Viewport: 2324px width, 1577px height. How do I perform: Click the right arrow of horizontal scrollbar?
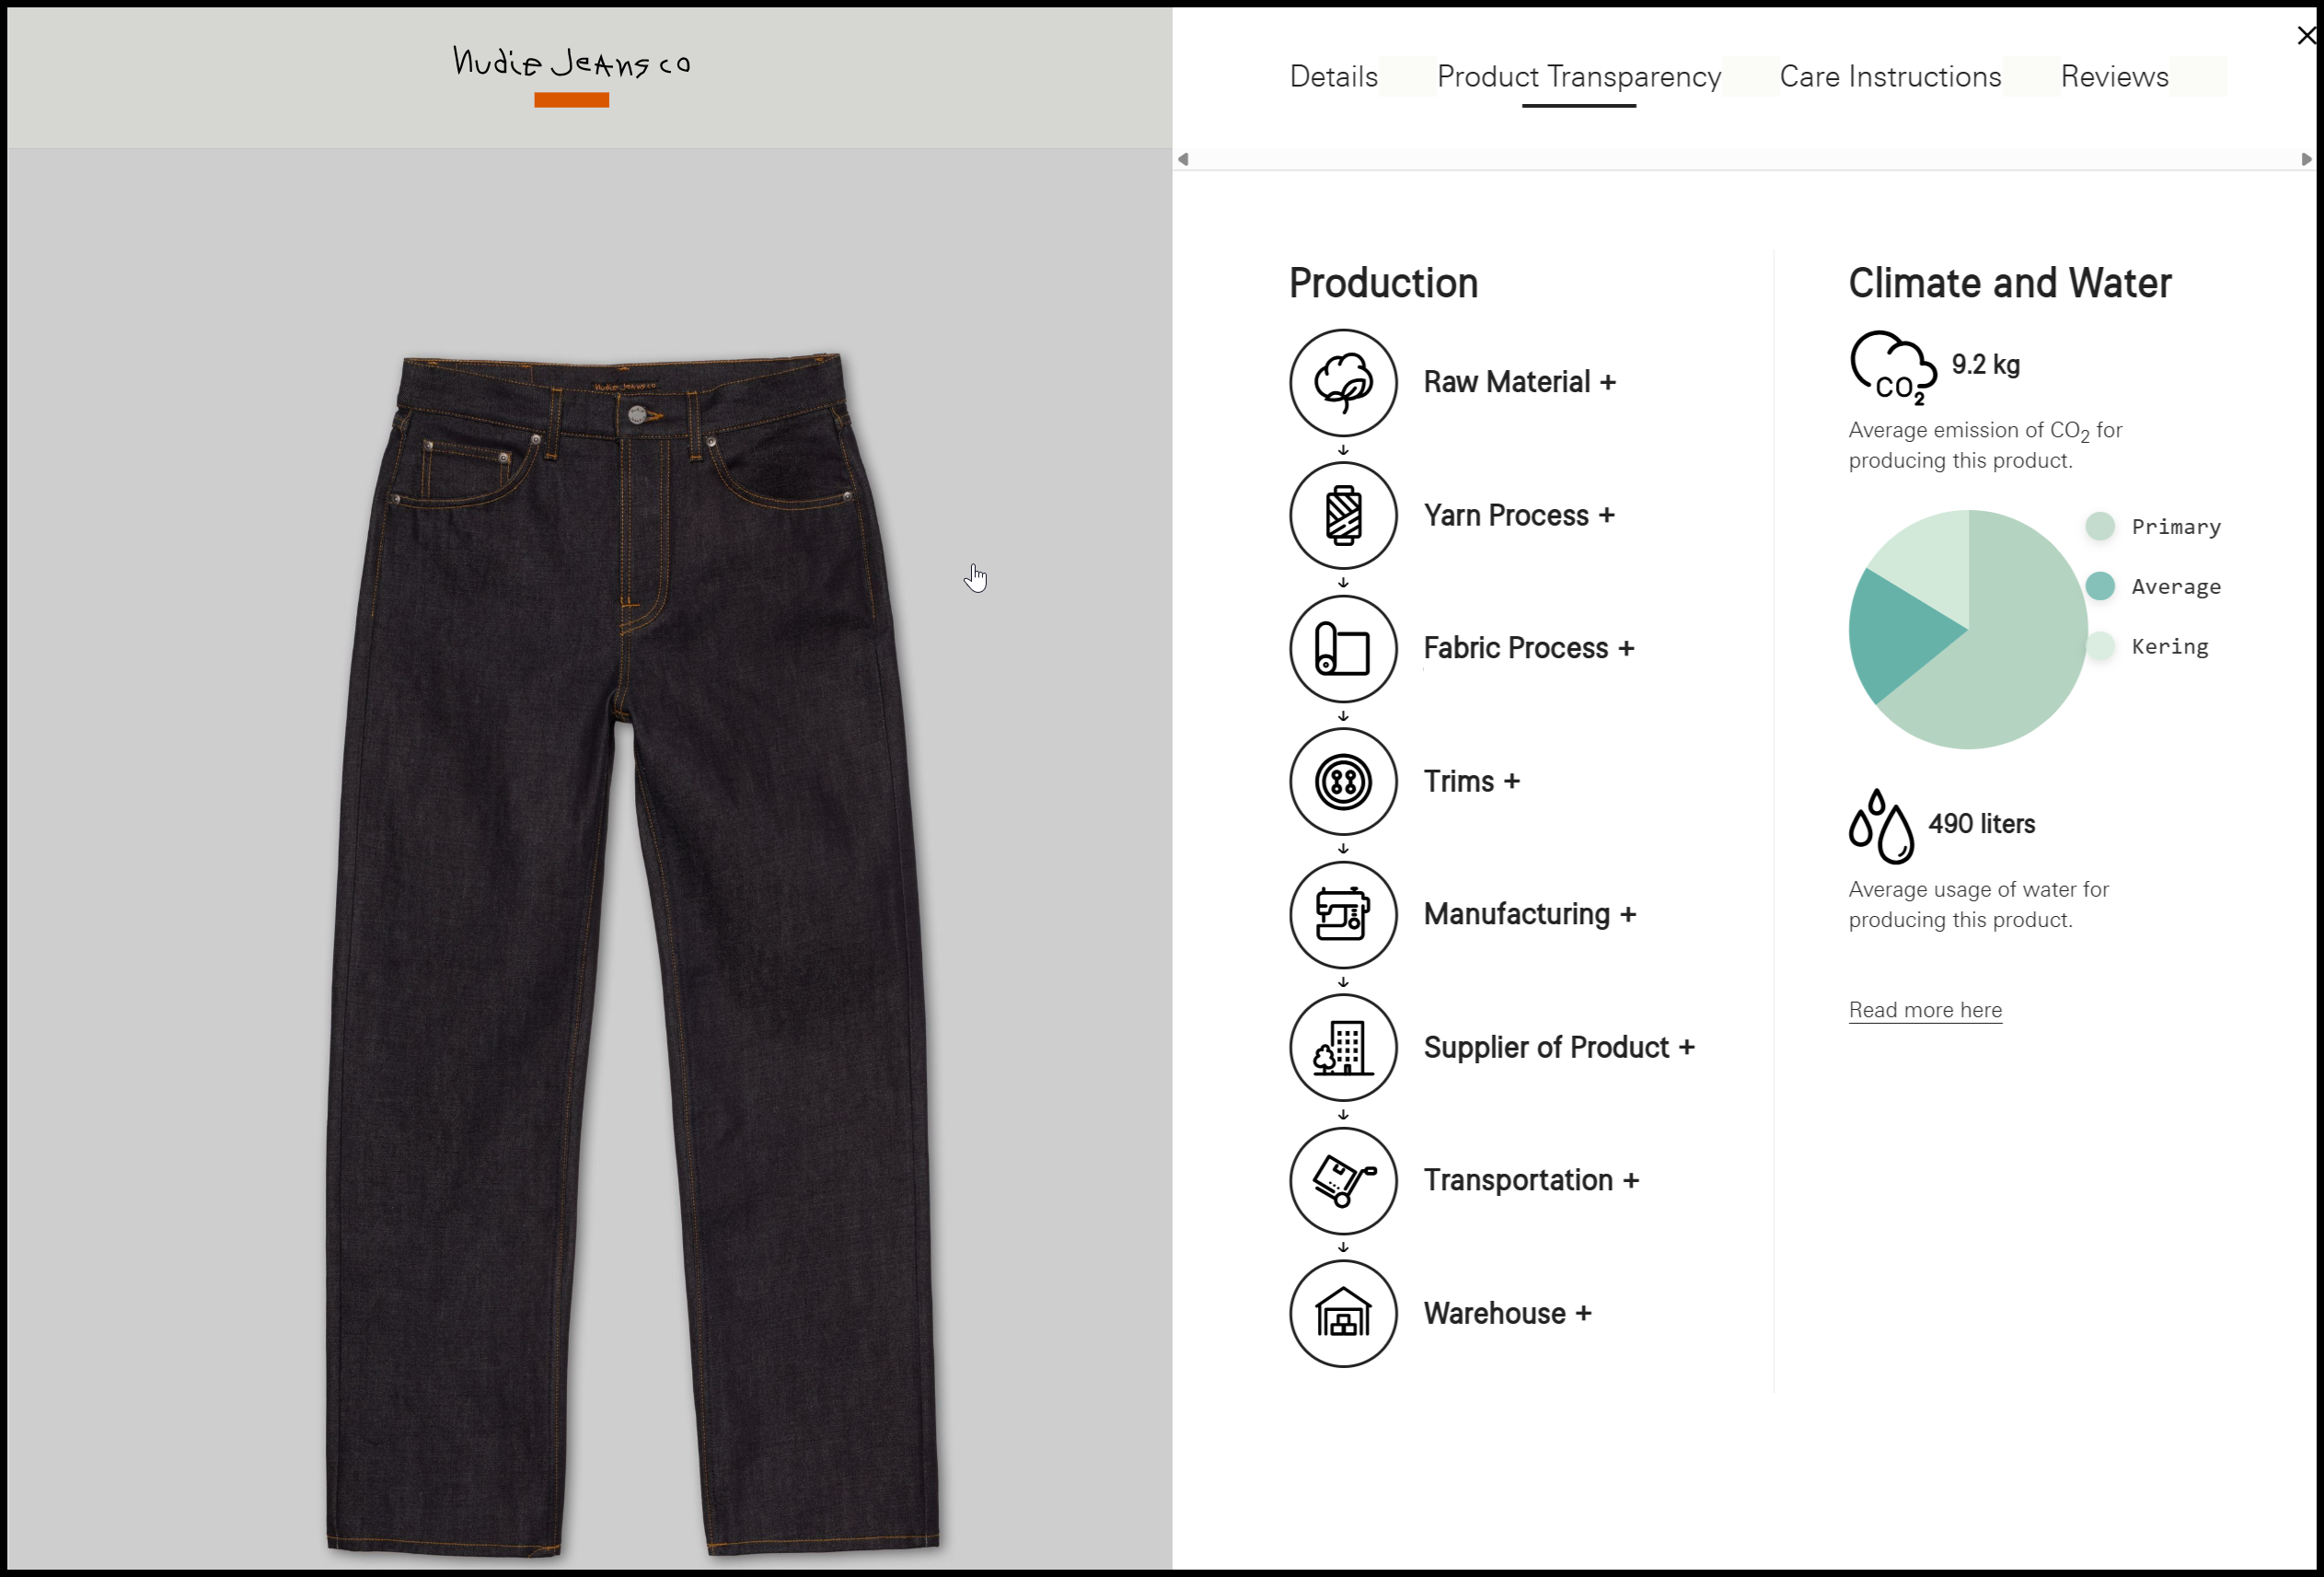pyautogui.click(x=2306, y=159)
